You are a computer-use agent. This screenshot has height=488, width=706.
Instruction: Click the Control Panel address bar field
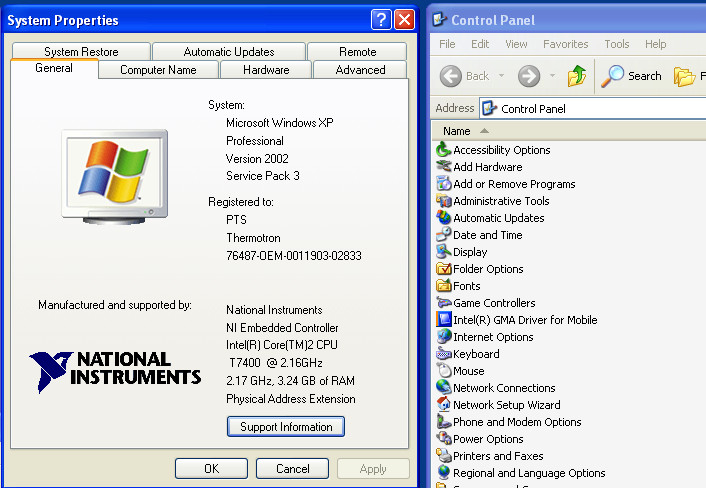[x=593, y=108]
